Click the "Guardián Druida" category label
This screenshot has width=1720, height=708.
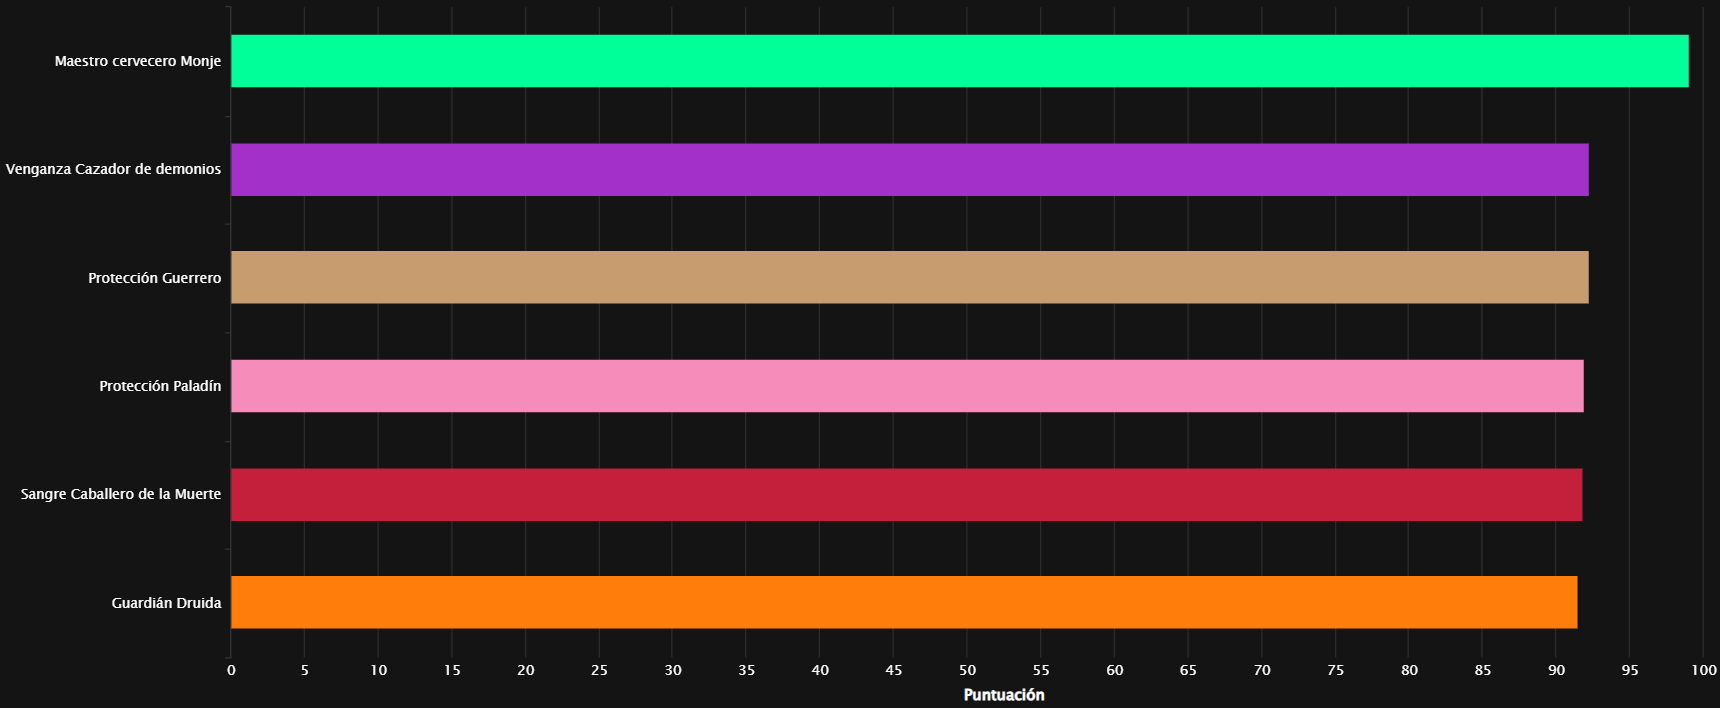(166, 603)
